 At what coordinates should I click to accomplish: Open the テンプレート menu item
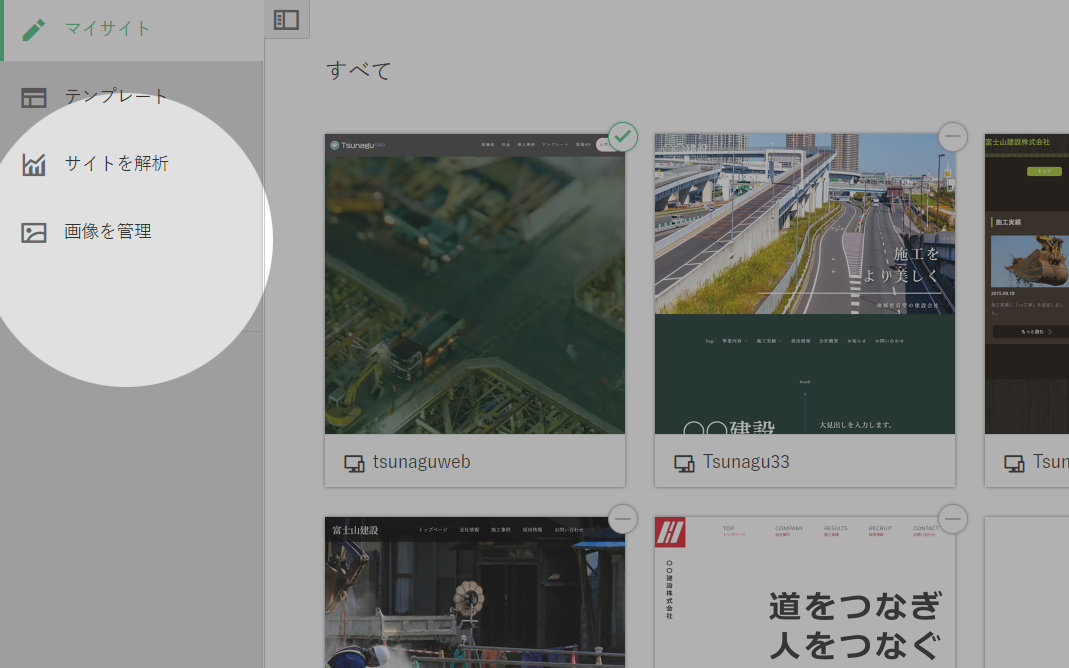point(116,97)
